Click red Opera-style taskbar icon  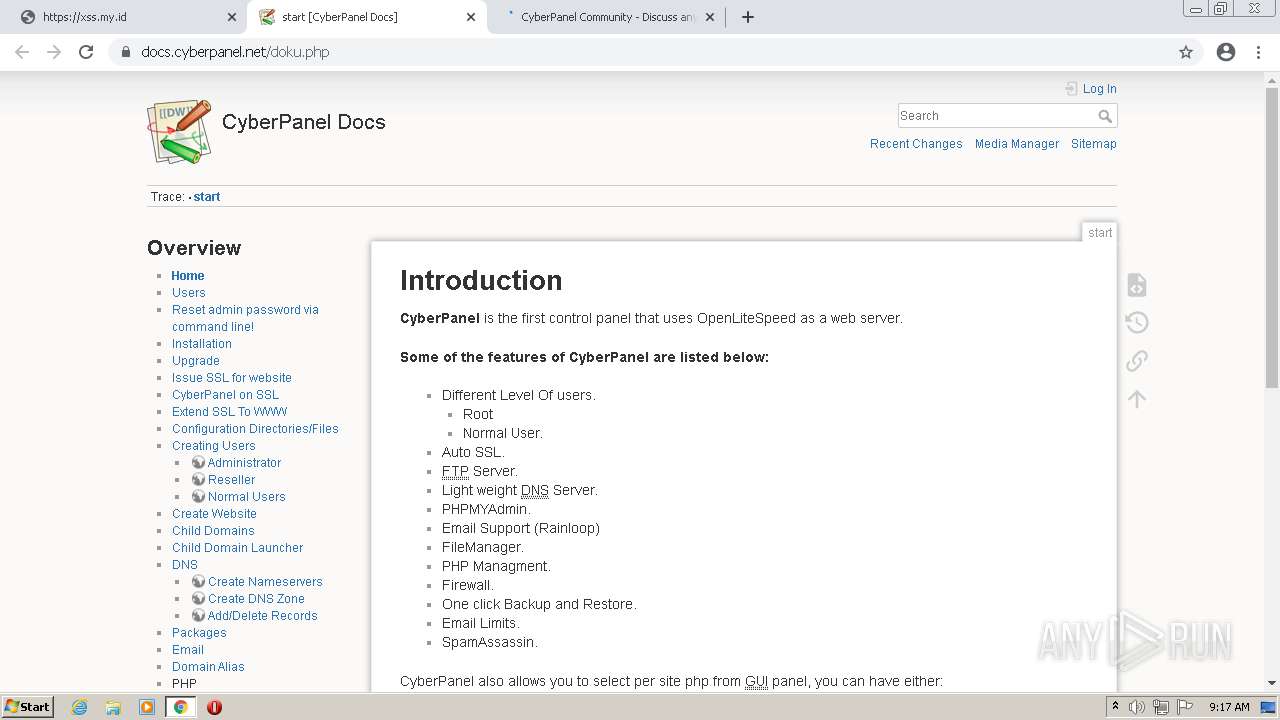pyautogui.click(x=214, y=707)
